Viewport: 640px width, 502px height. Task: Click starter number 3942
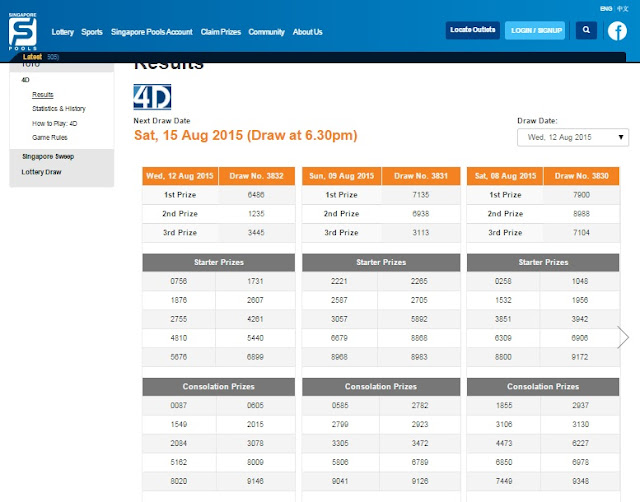click(x=580, y=319)
